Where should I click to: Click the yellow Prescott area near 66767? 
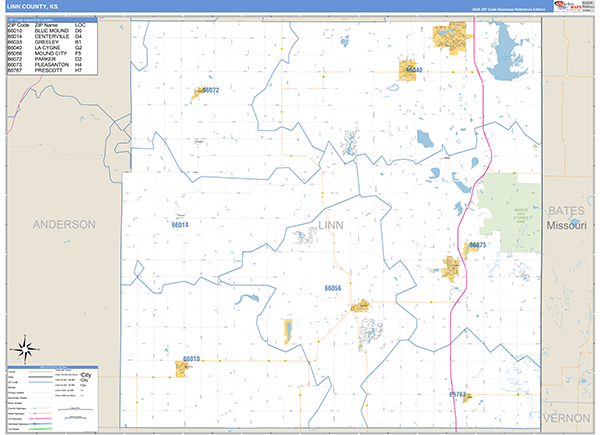(x=467, y=398)
